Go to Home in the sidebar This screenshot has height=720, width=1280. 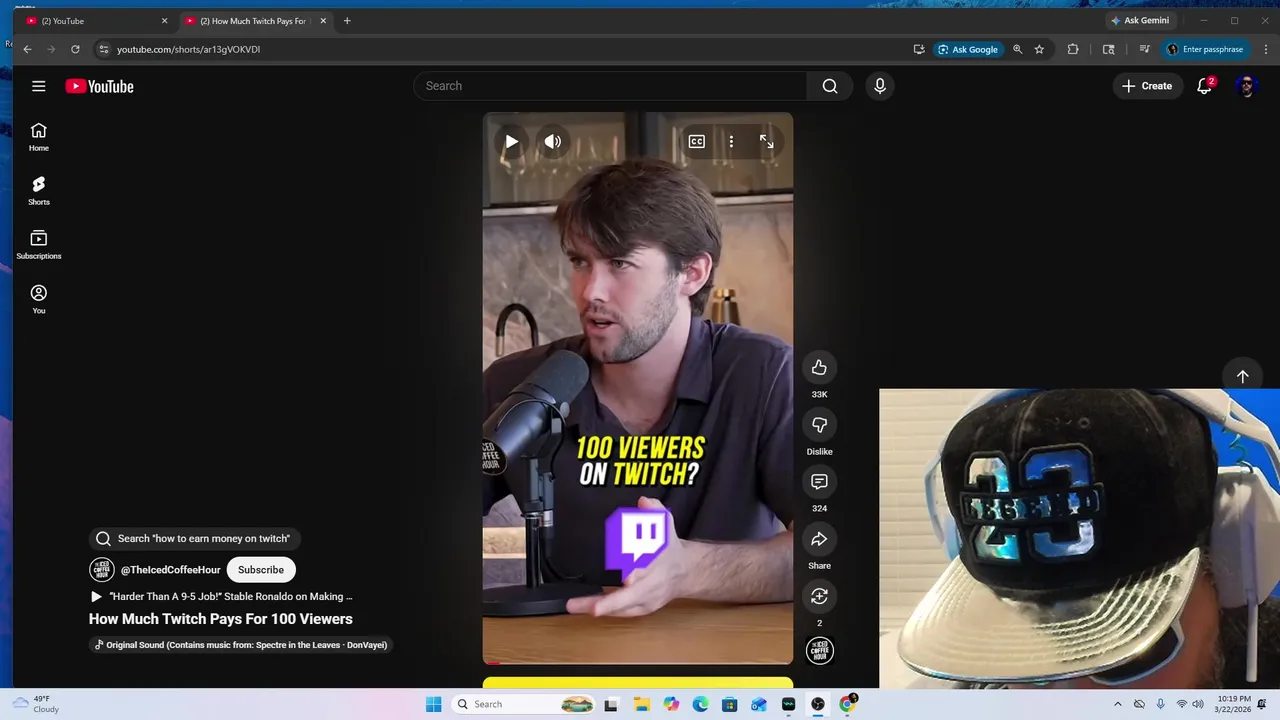pyautogui.click(x=38, y=137)
